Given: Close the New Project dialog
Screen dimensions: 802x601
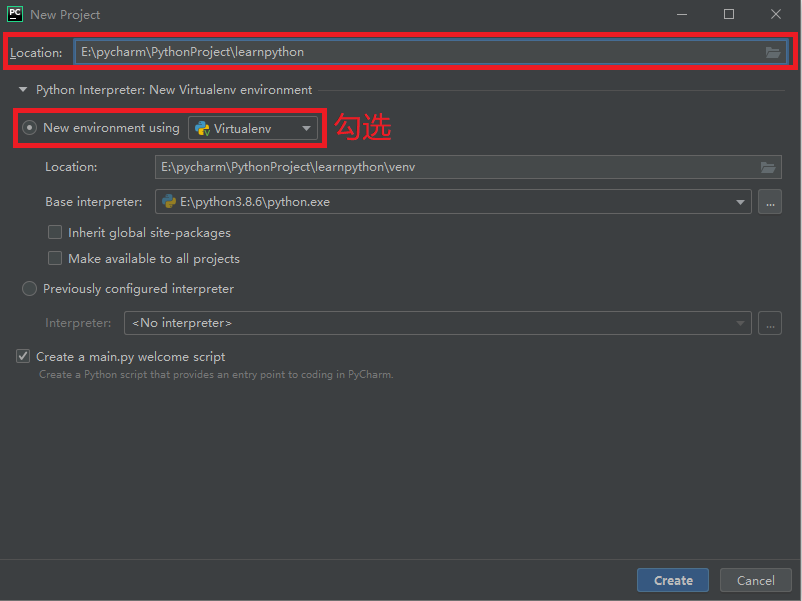Looking at the screenshot, I should click(776, 14).
